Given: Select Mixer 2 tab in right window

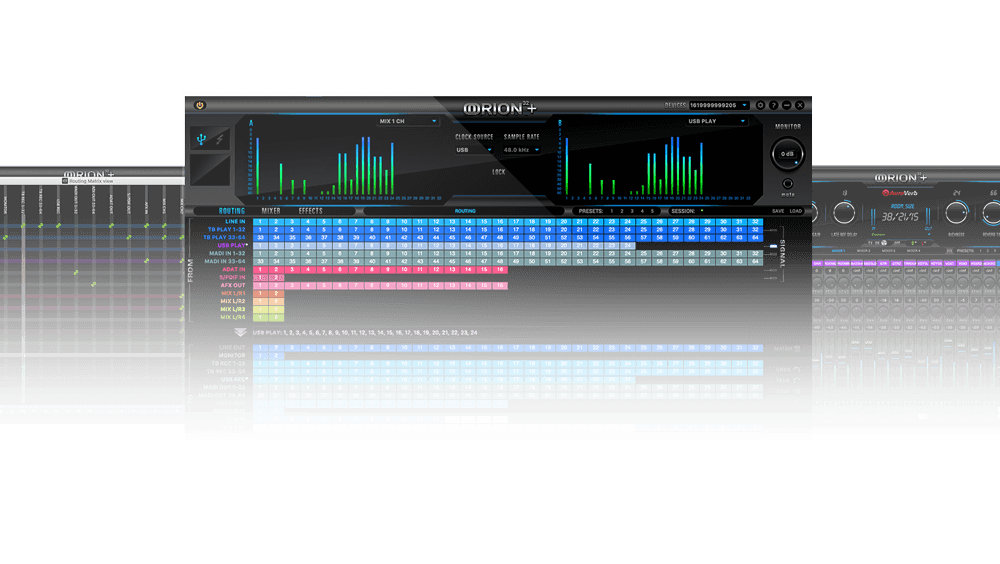Looking at the screenshot, I should pos(863,251).
